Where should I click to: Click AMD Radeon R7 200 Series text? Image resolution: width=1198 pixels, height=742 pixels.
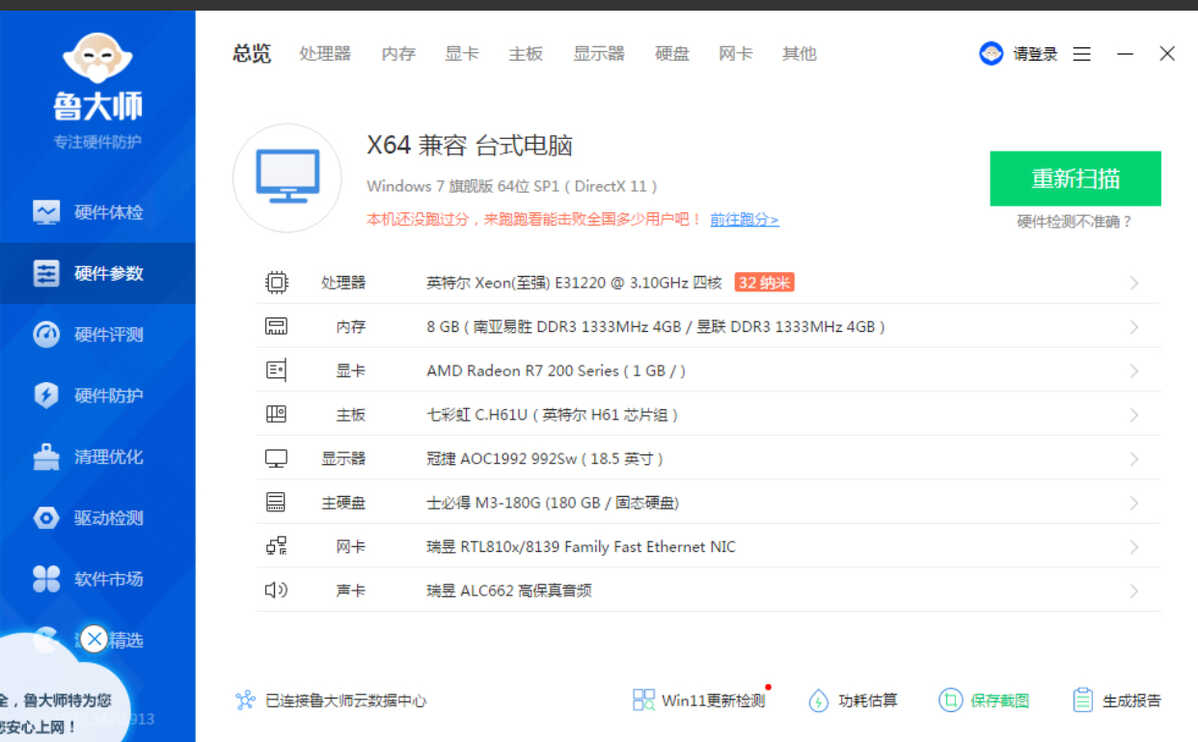click(x=555, y=371)
